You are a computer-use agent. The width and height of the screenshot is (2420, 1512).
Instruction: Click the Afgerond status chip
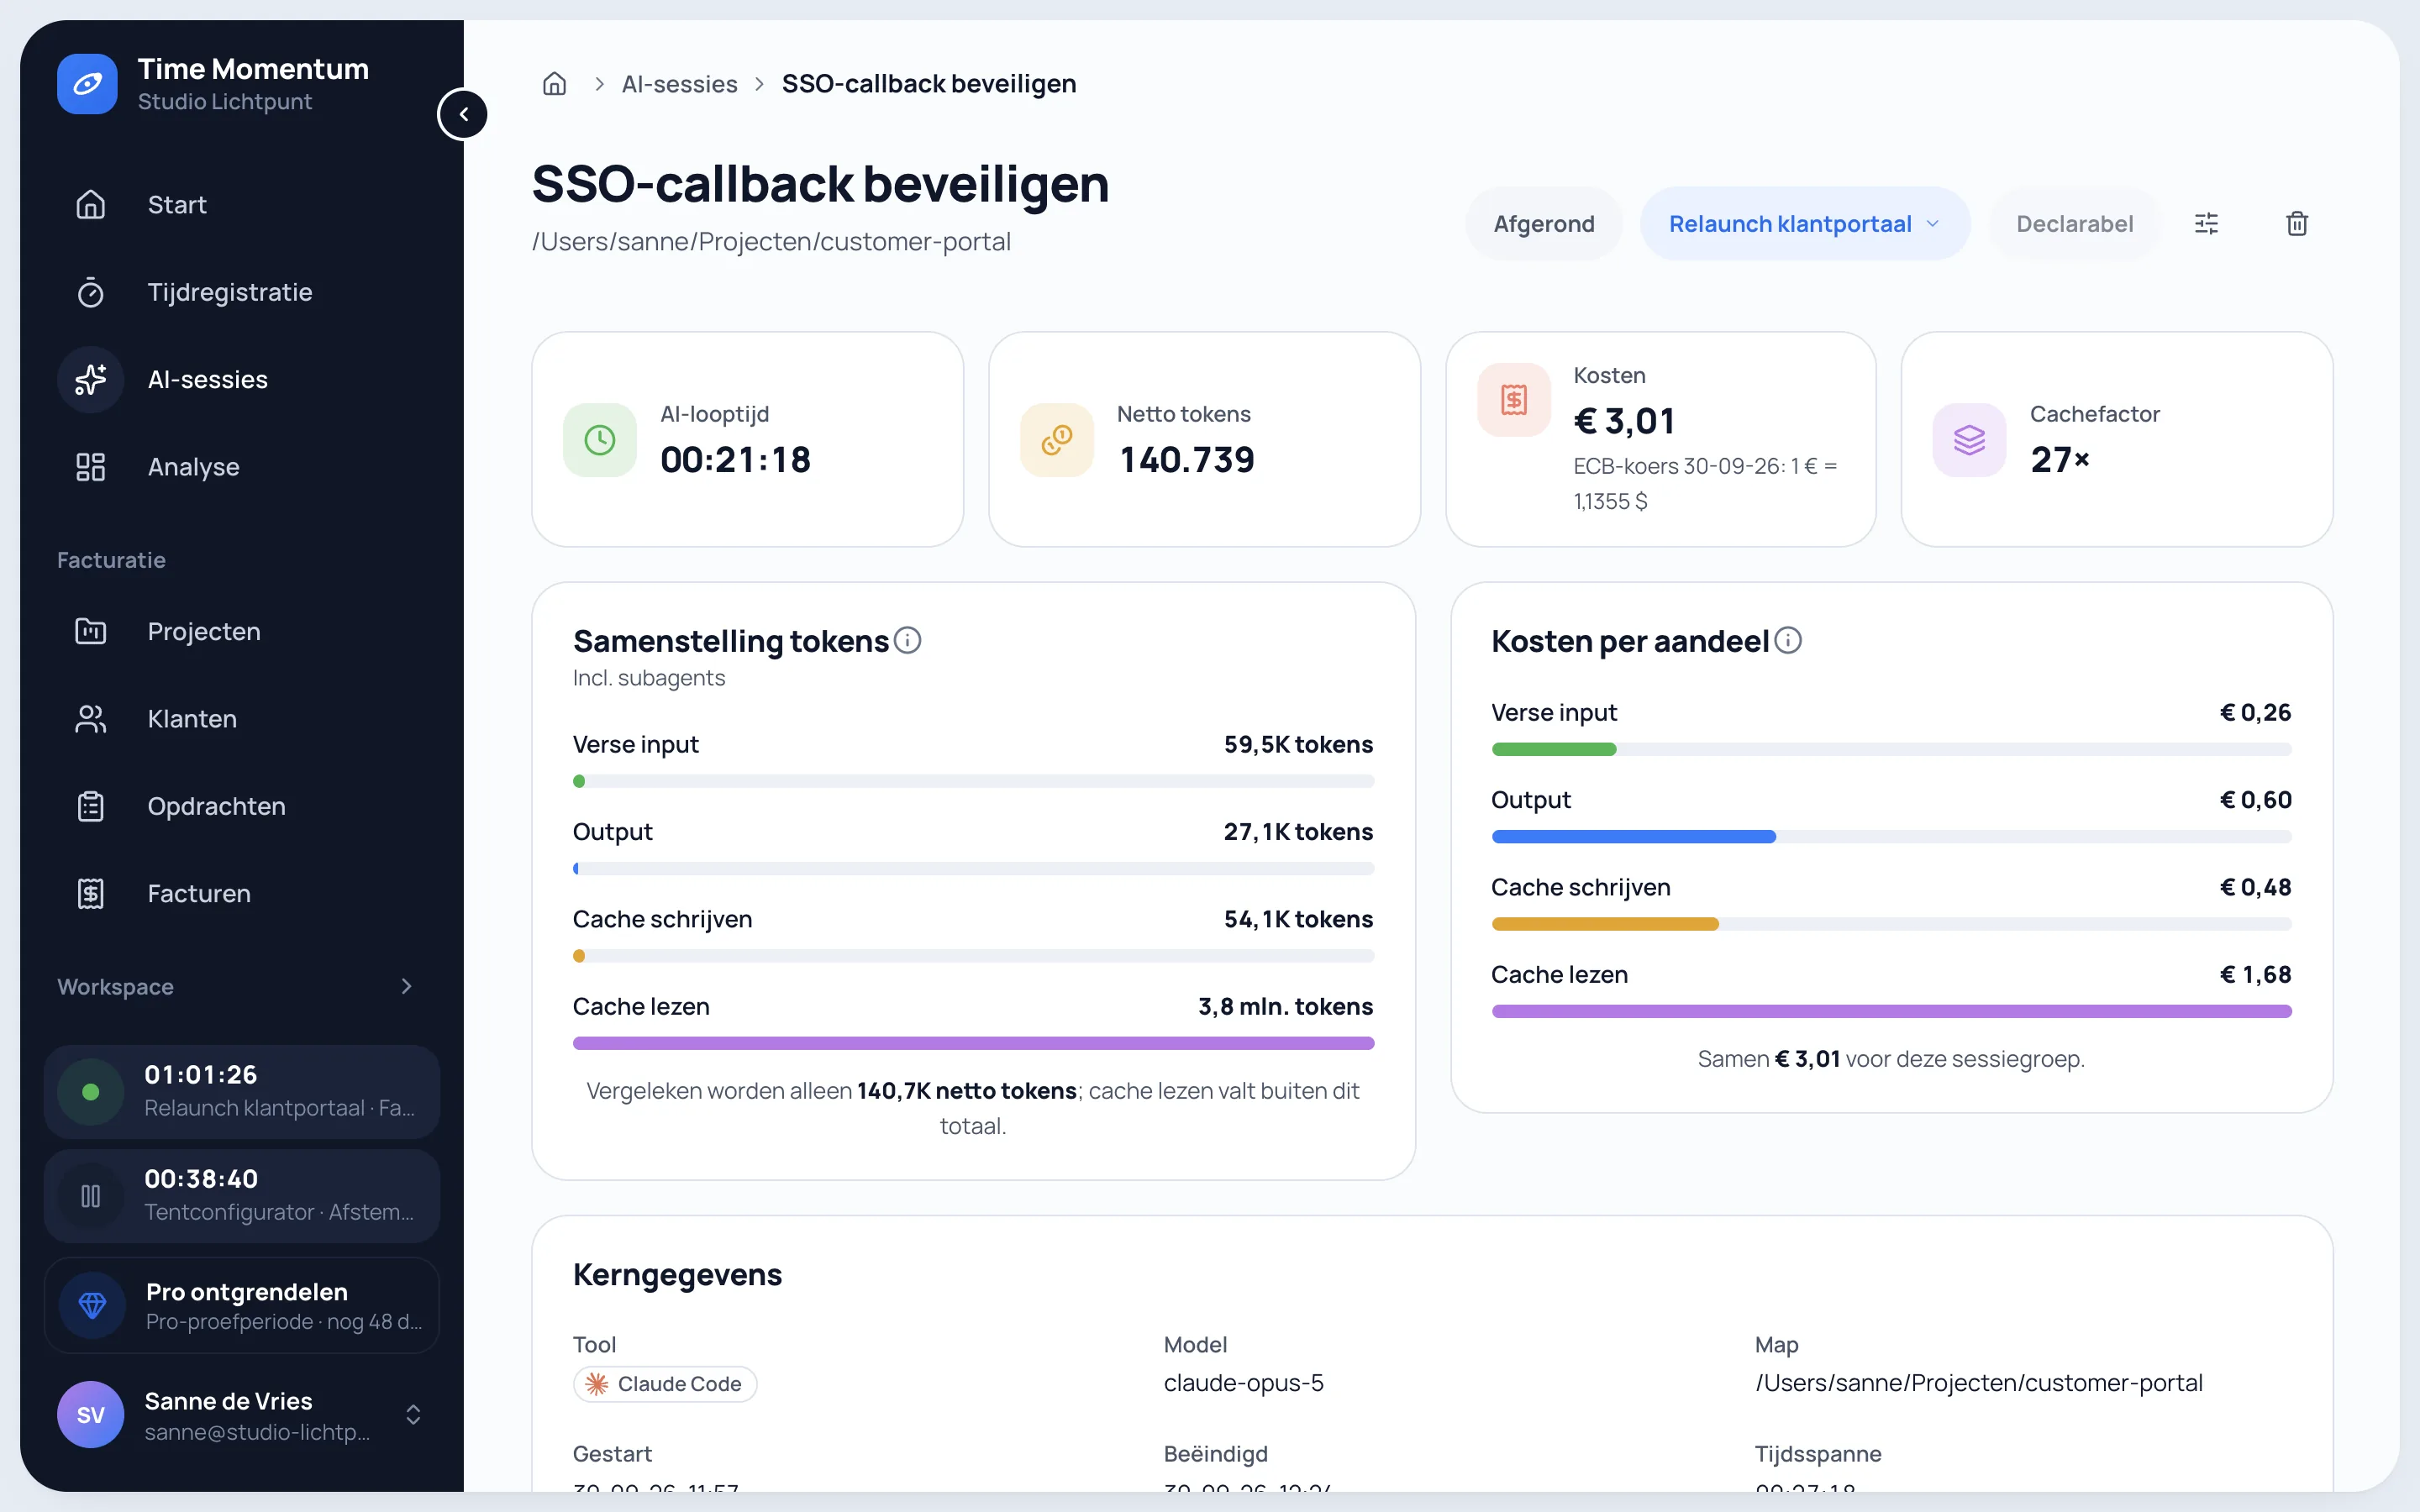coord(1544,224)
